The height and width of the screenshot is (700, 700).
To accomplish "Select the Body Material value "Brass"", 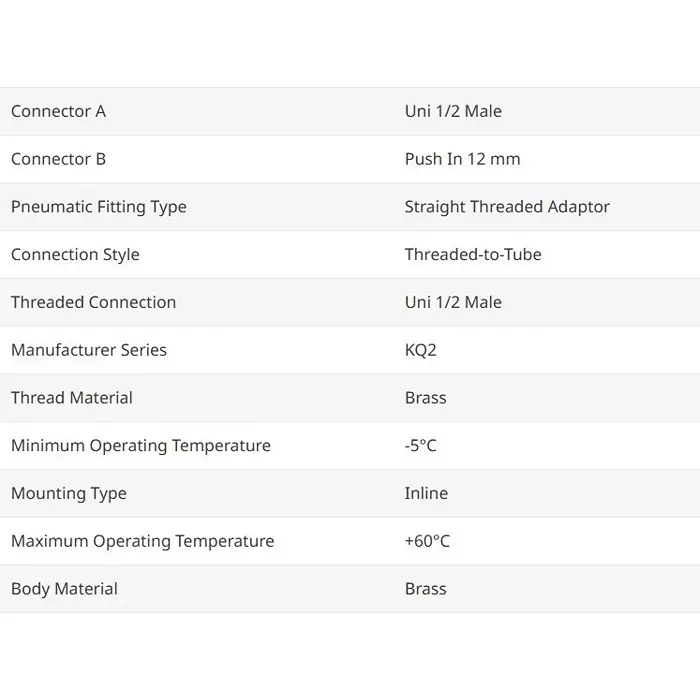I will [x=425, y=589].
